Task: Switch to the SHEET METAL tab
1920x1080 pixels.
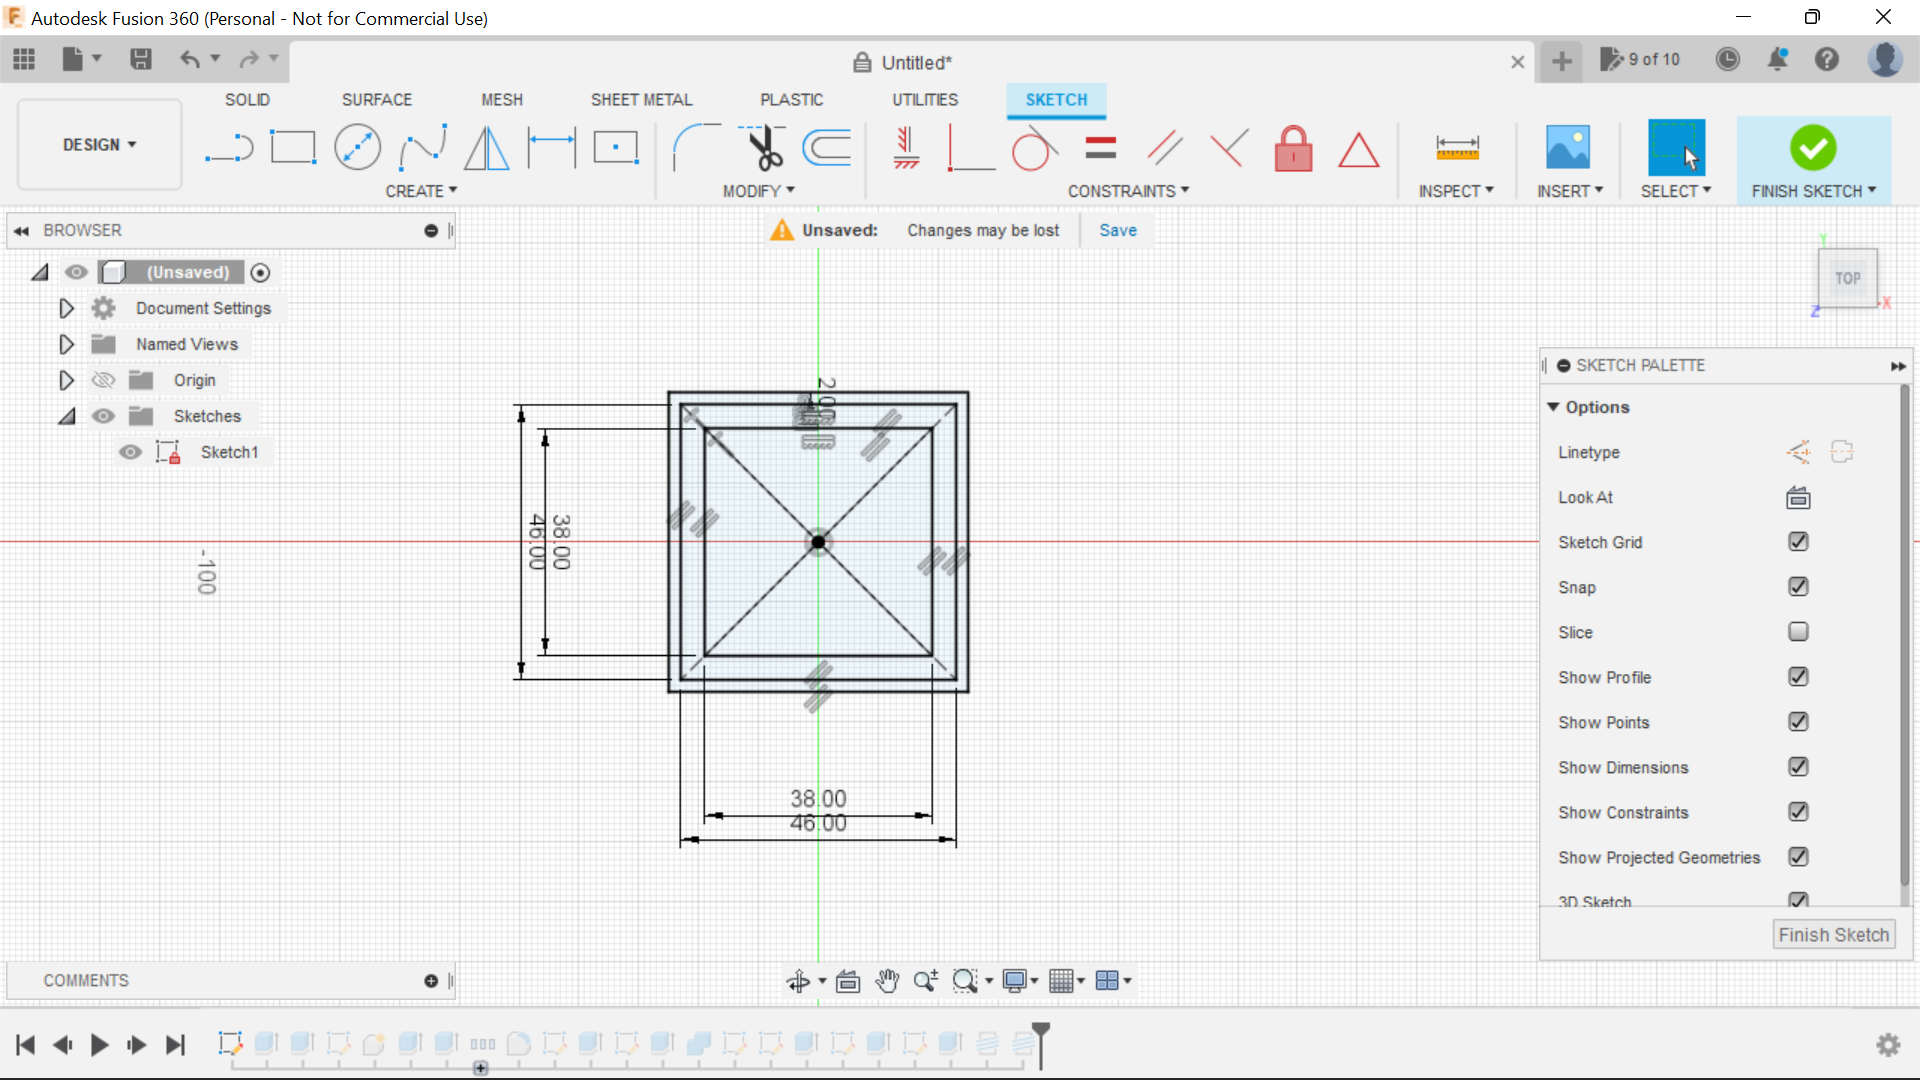Action: 641,100
